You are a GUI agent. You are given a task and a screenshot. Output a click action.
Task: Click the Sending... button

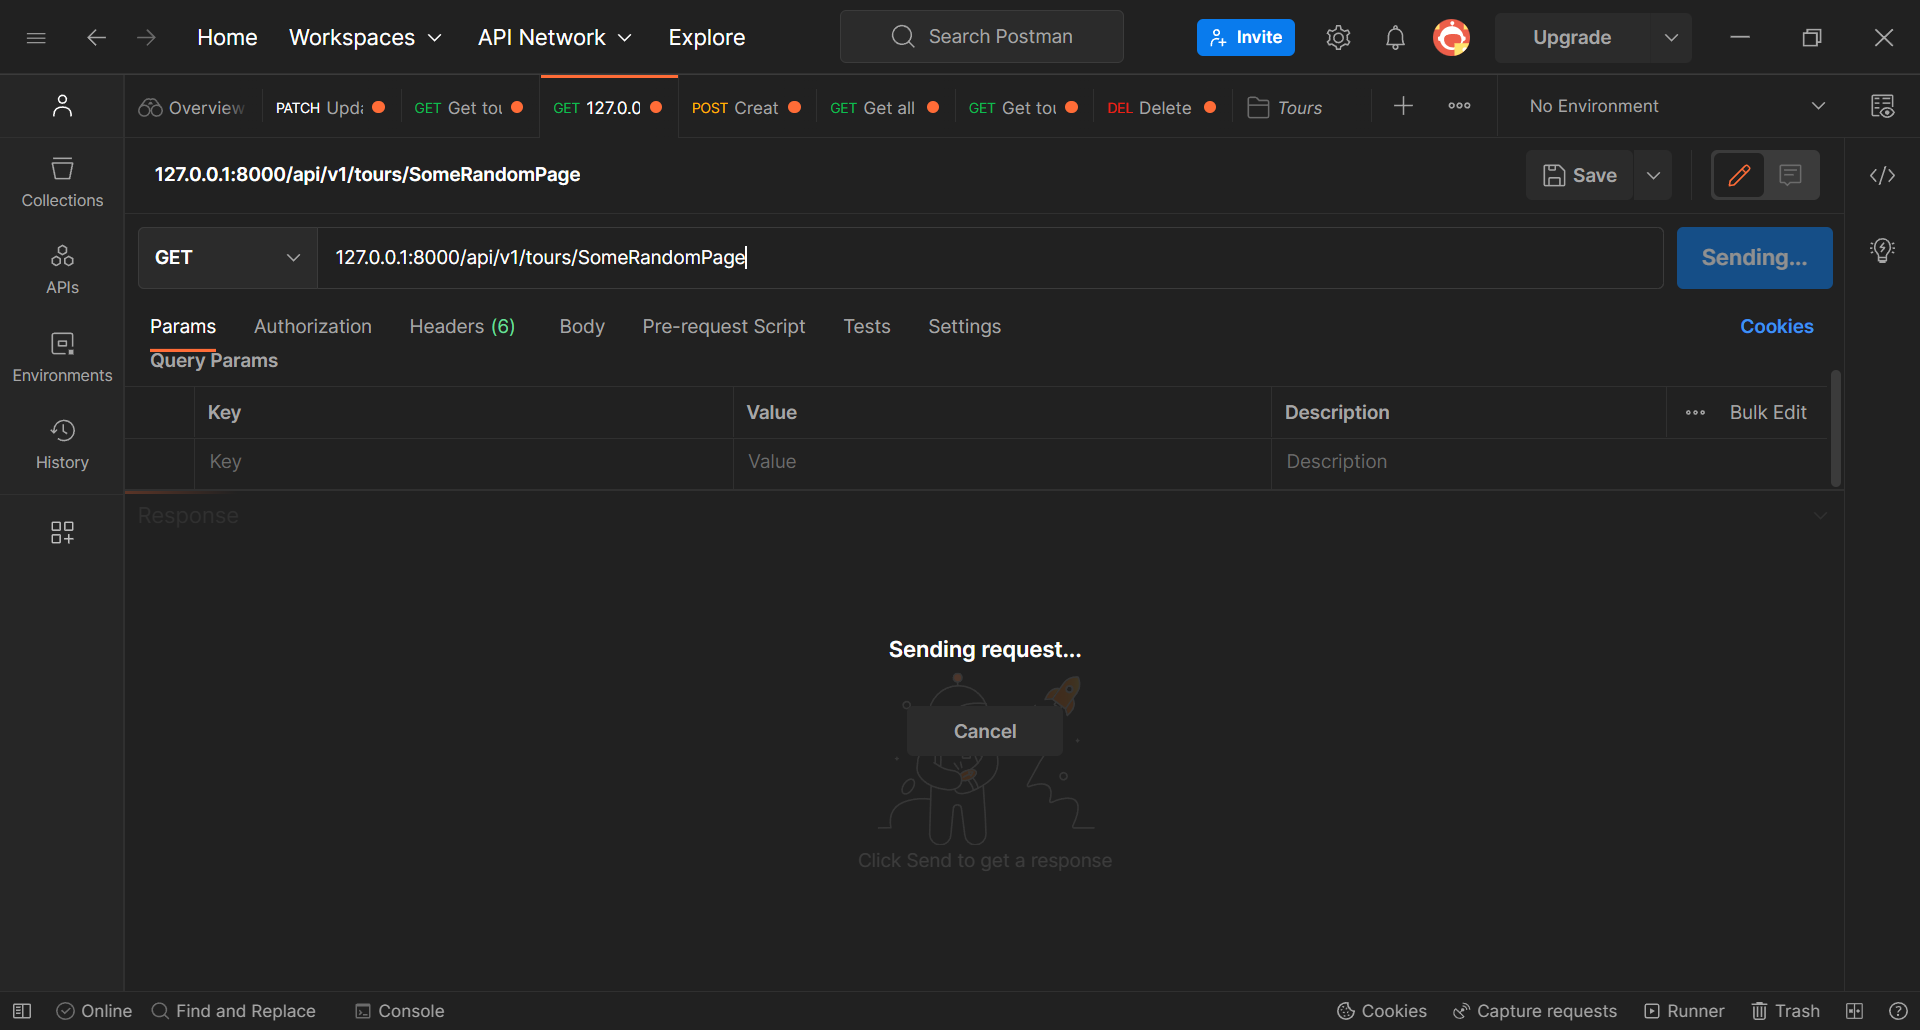click(x=1755, y=258)
